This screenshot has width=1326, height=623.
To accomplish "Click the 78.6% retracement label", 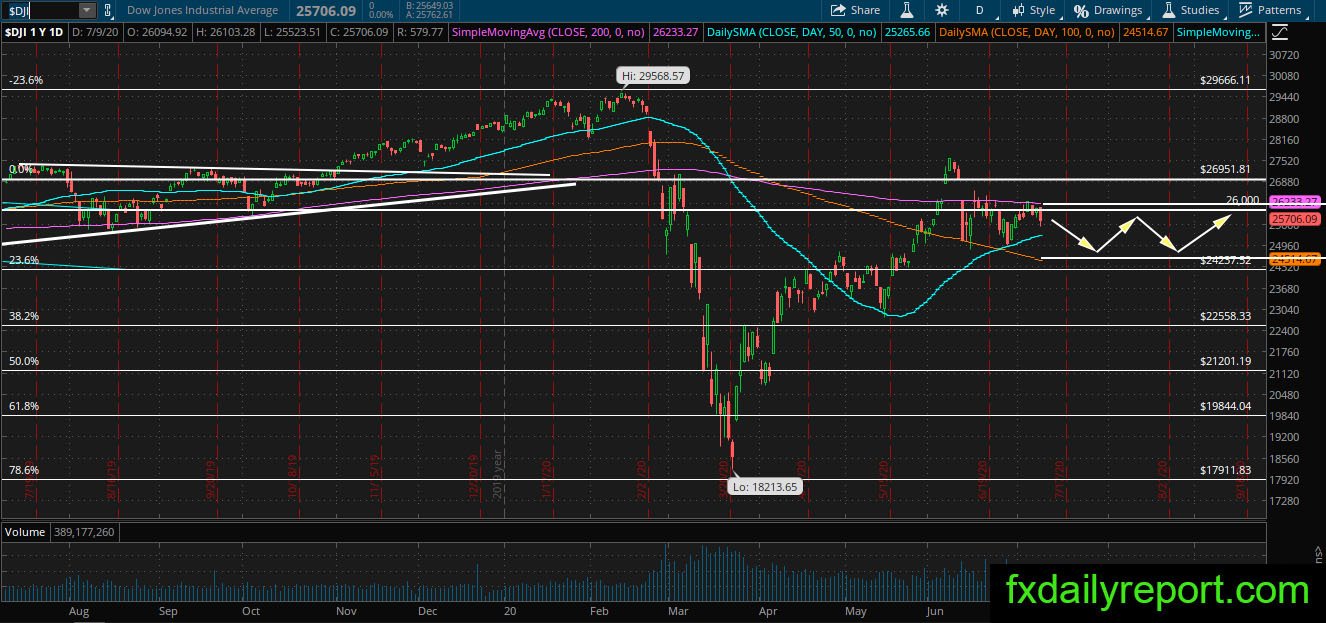I will [x=23, y=470].
